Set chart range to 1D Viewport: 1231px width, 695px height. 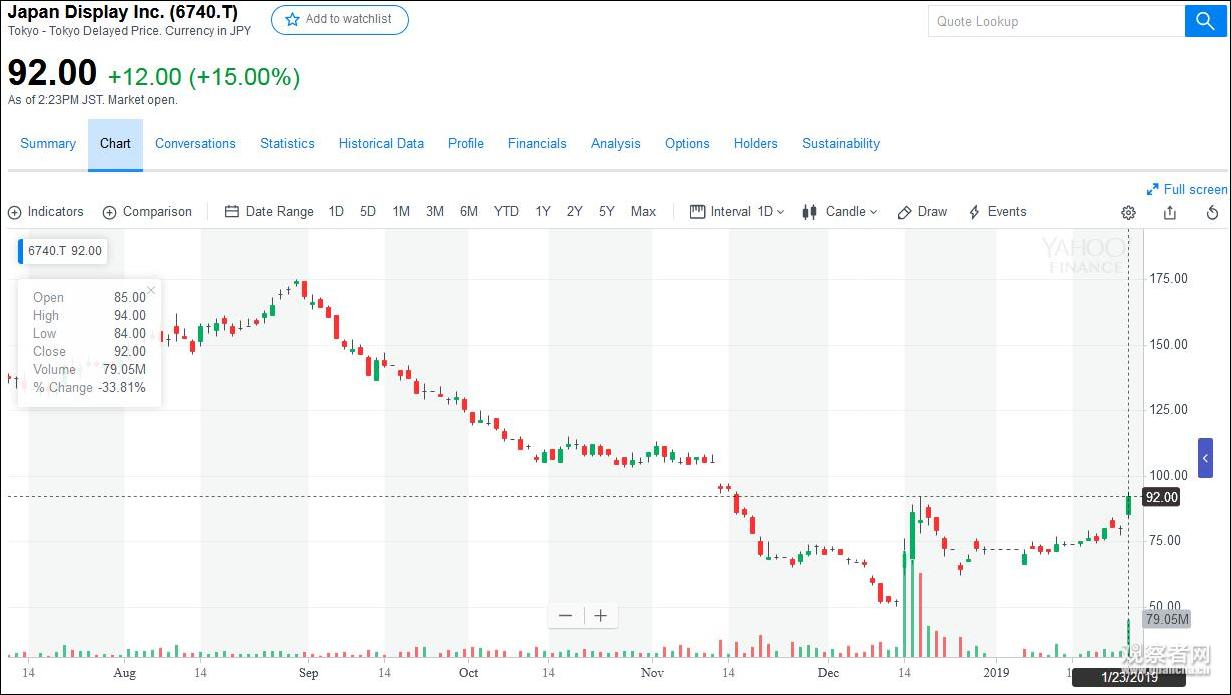(x=336, y=212)
